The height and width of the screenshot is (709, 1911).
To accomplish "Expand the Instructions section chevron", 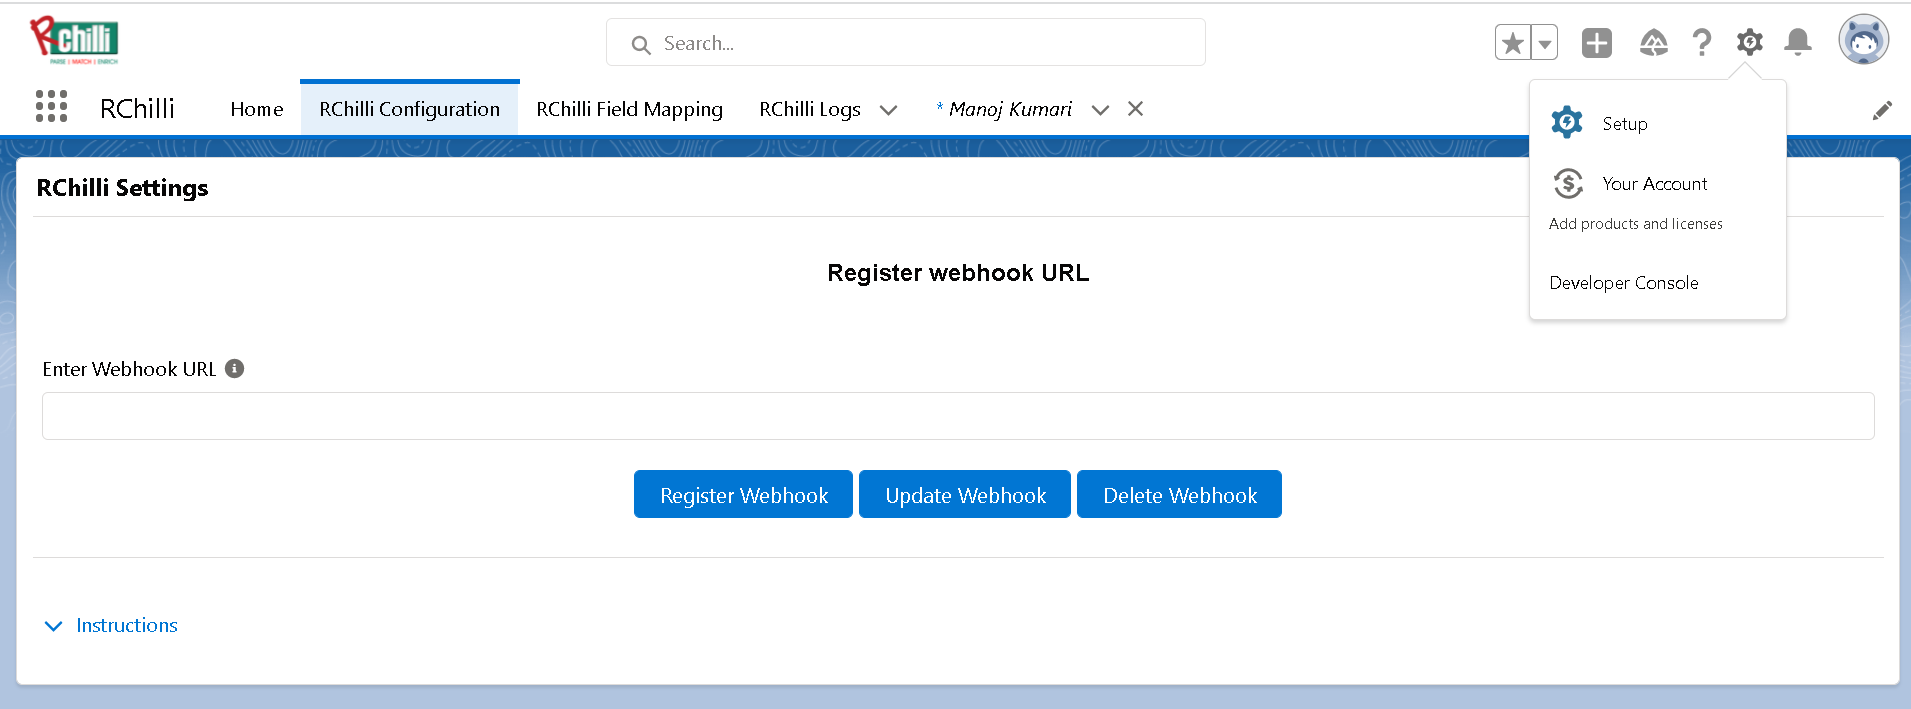I will (x=53, y=626).
